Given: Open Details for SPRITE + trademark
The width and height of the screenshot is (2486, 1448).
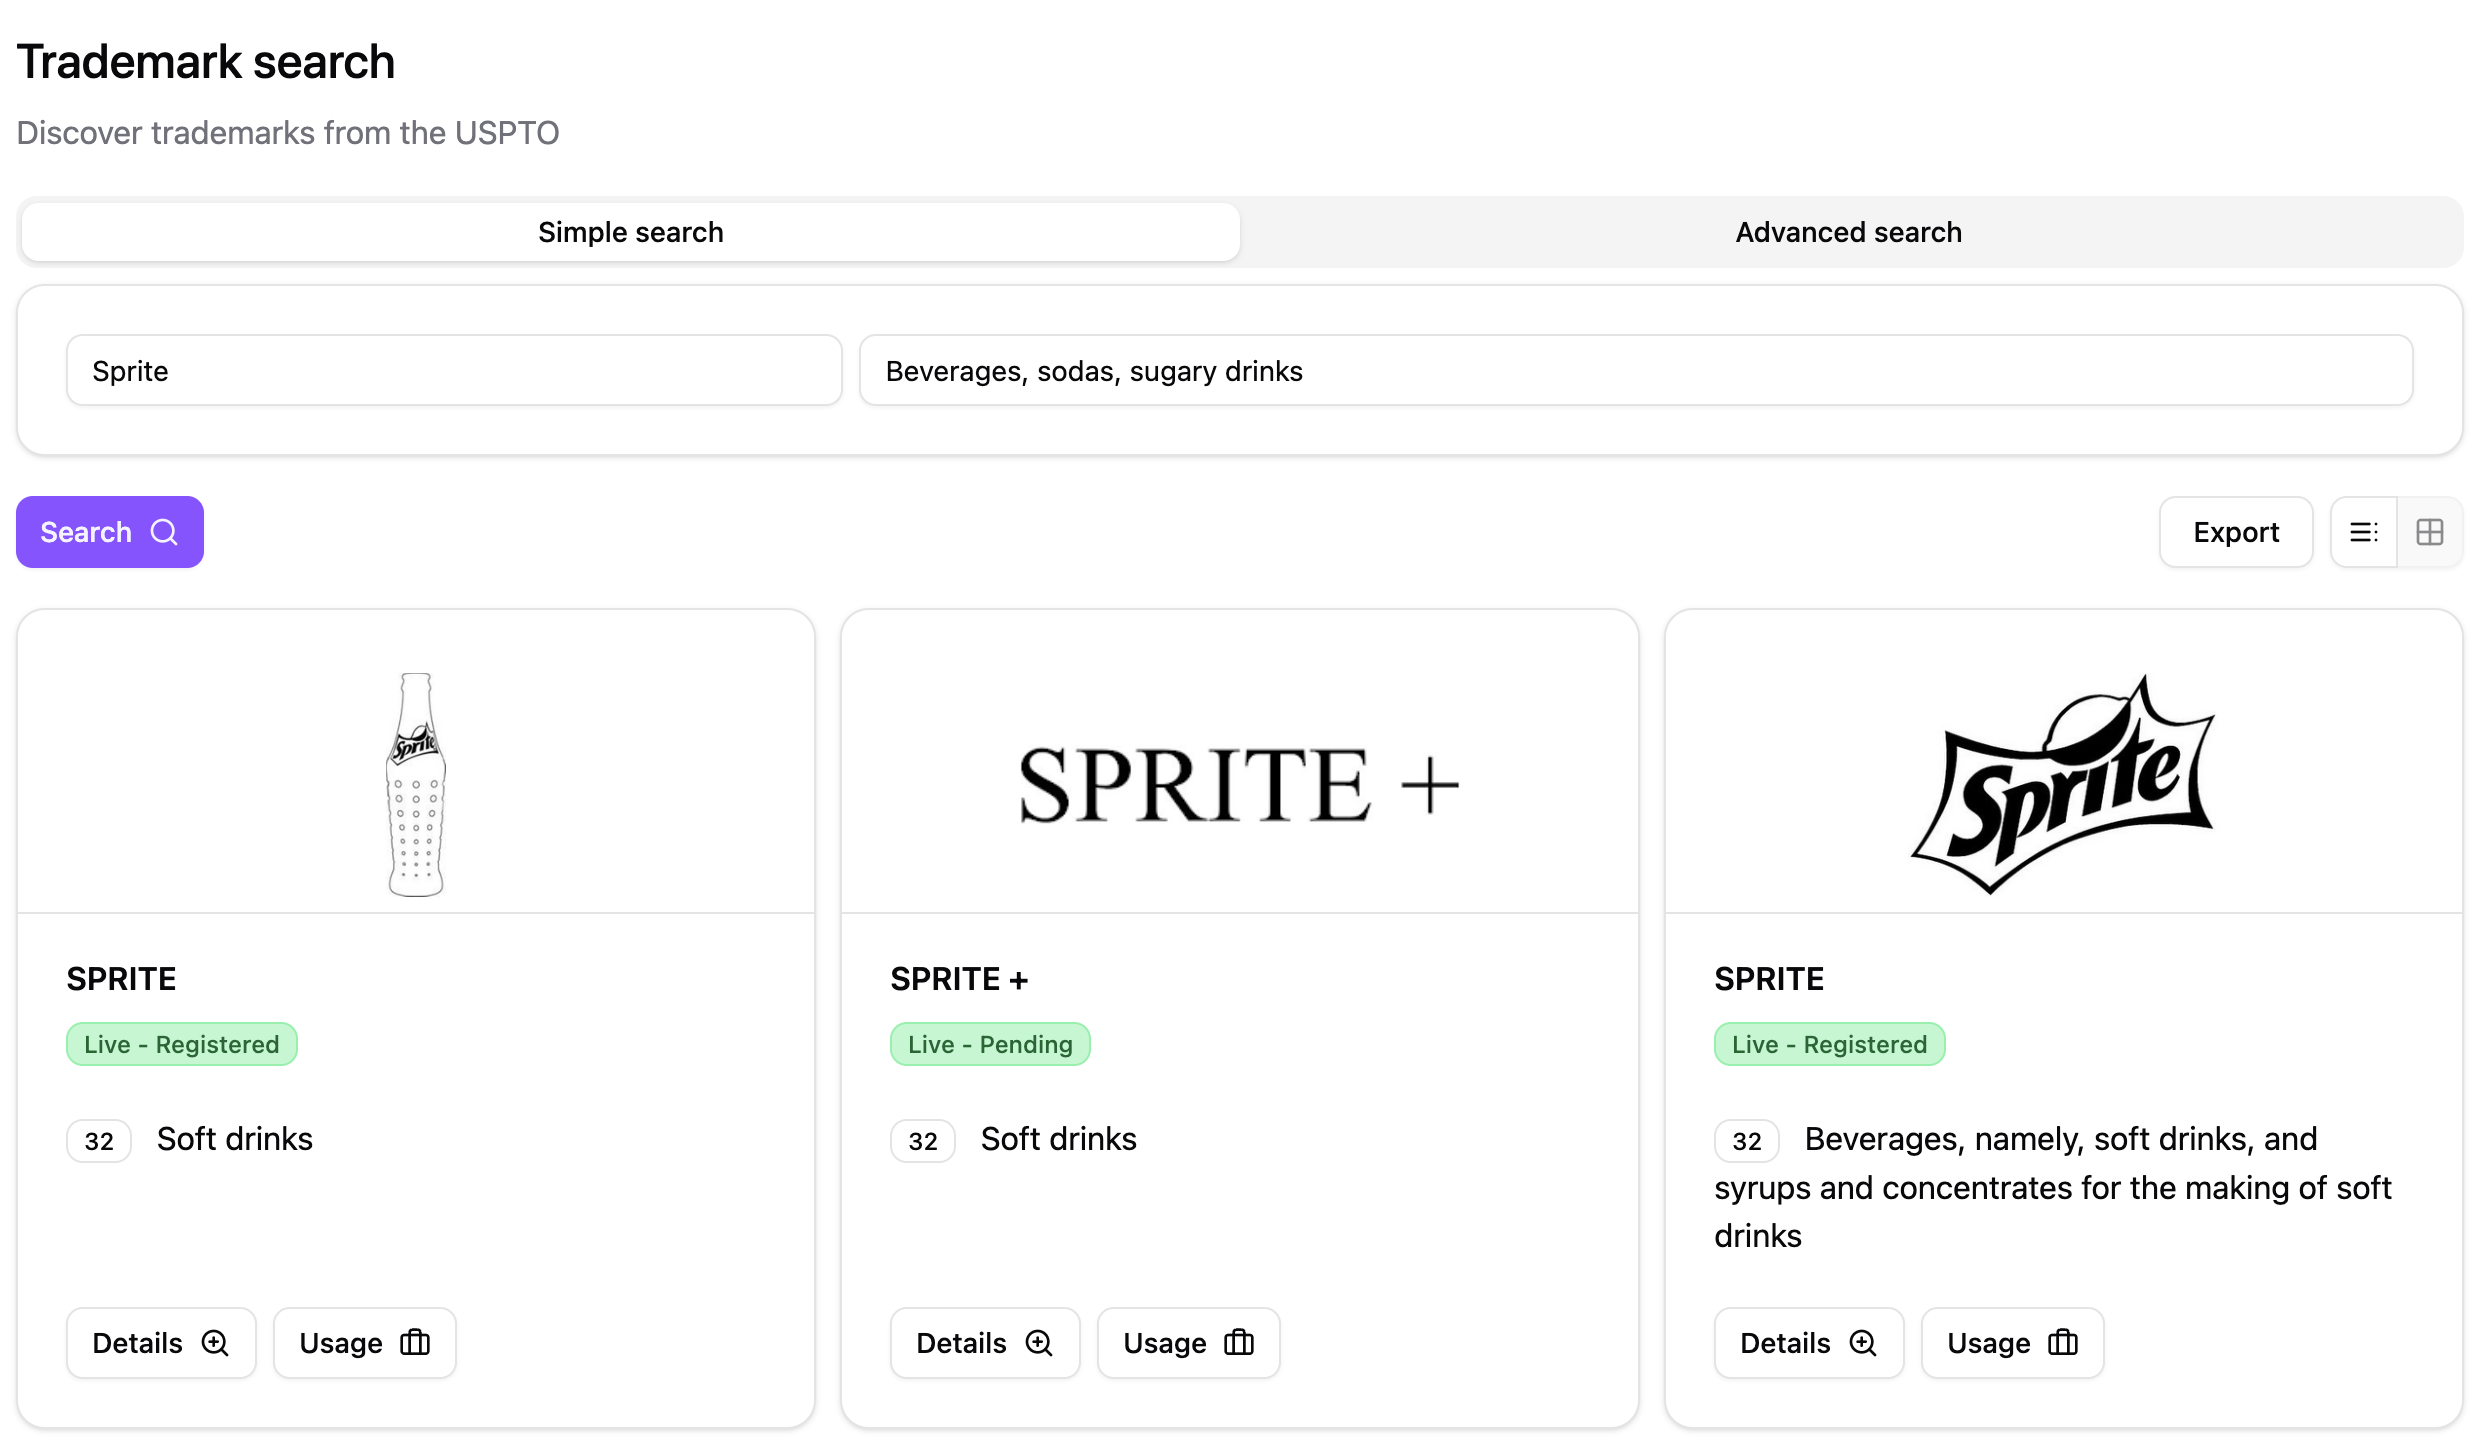Looking at the screenshot, I should 985,1343.
